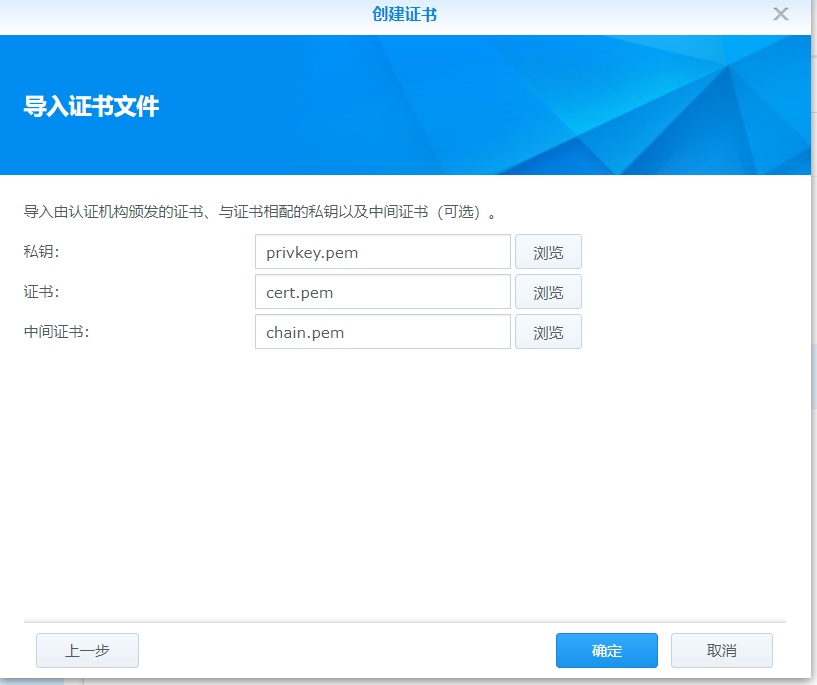
Task: Click 浏览 to browse for the private key
Action: pyautogui.click(x=548, y=251)
